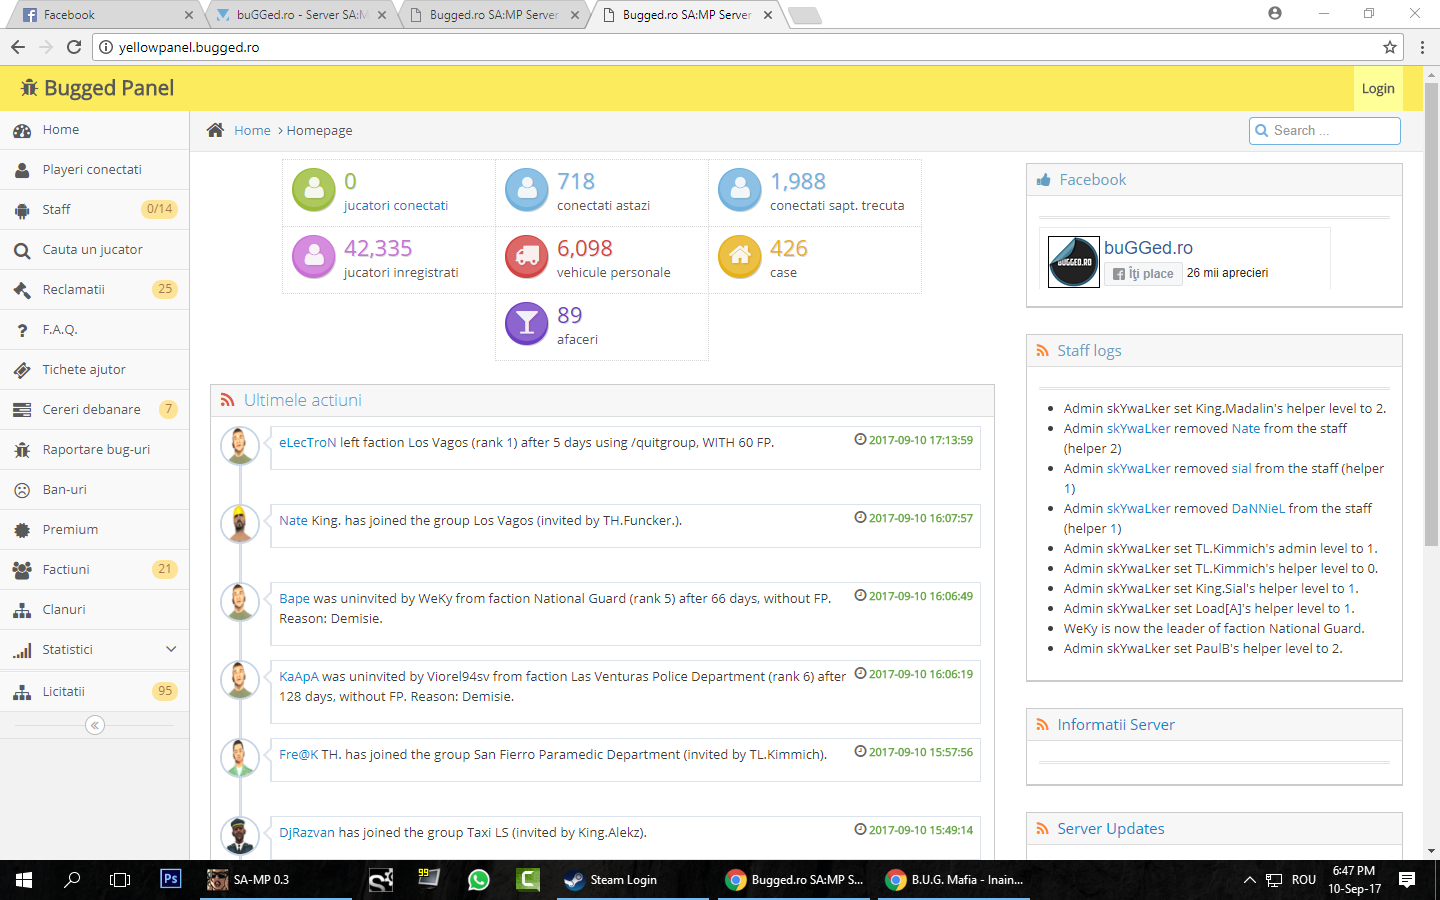Screen dimensions: 1440x900
Task: Click the conectati sapt. trecuta icon
Action: coord(740,189)
